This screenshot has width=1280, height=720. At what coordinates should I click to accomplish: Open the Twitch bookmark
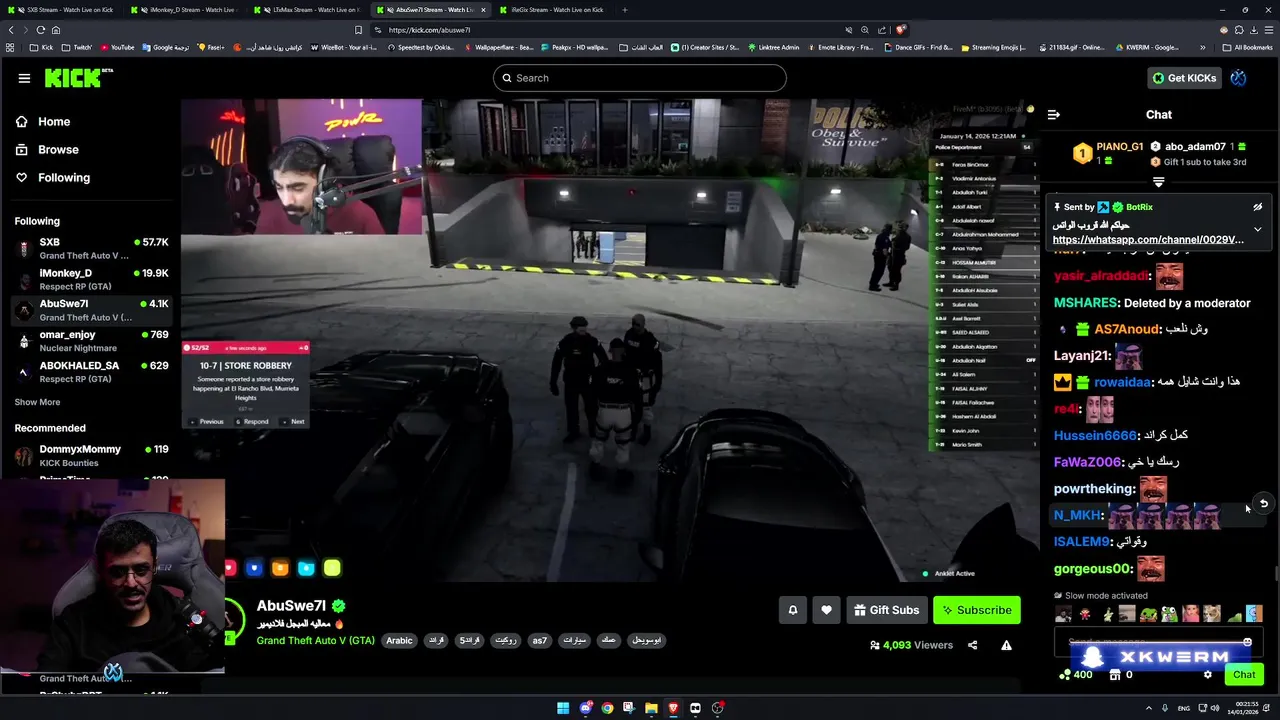click(x=76, y=47)
